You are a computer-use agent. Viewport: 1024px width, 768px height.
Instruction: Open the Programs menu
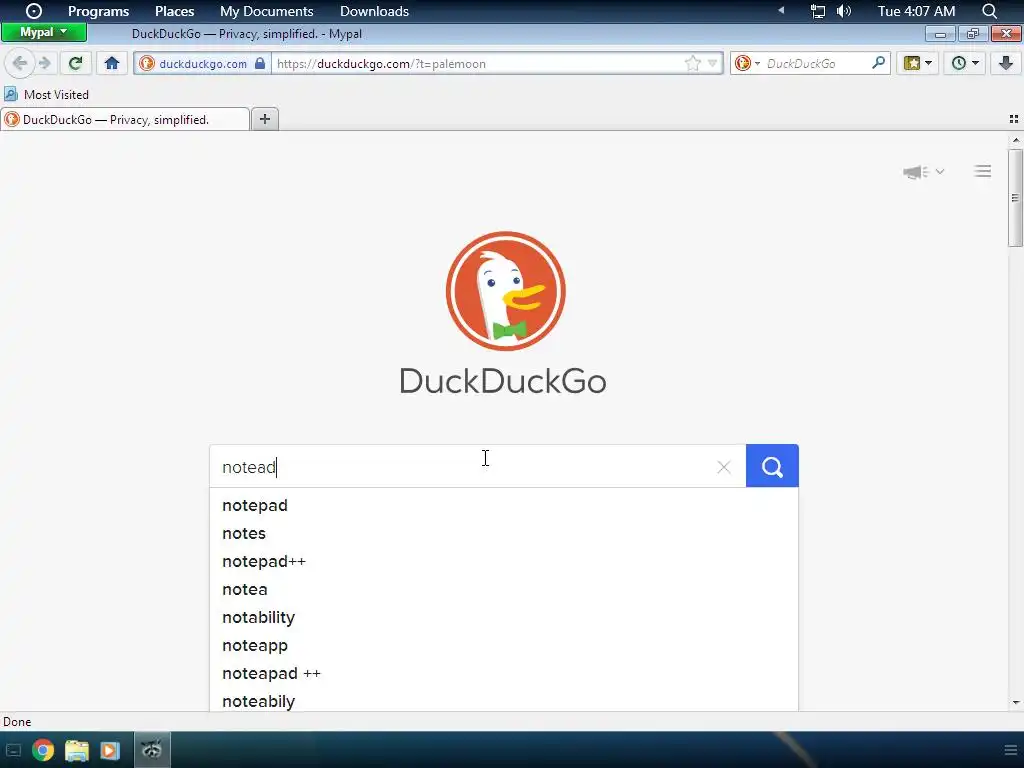click(x=99, y=11)
